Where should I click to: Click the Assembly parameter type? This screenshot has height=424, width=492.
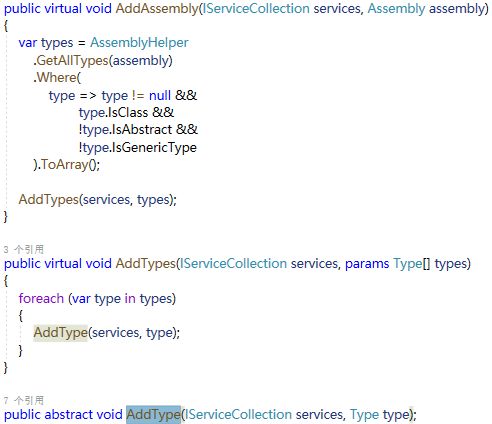pyautogui.click(x=396, y=8)
